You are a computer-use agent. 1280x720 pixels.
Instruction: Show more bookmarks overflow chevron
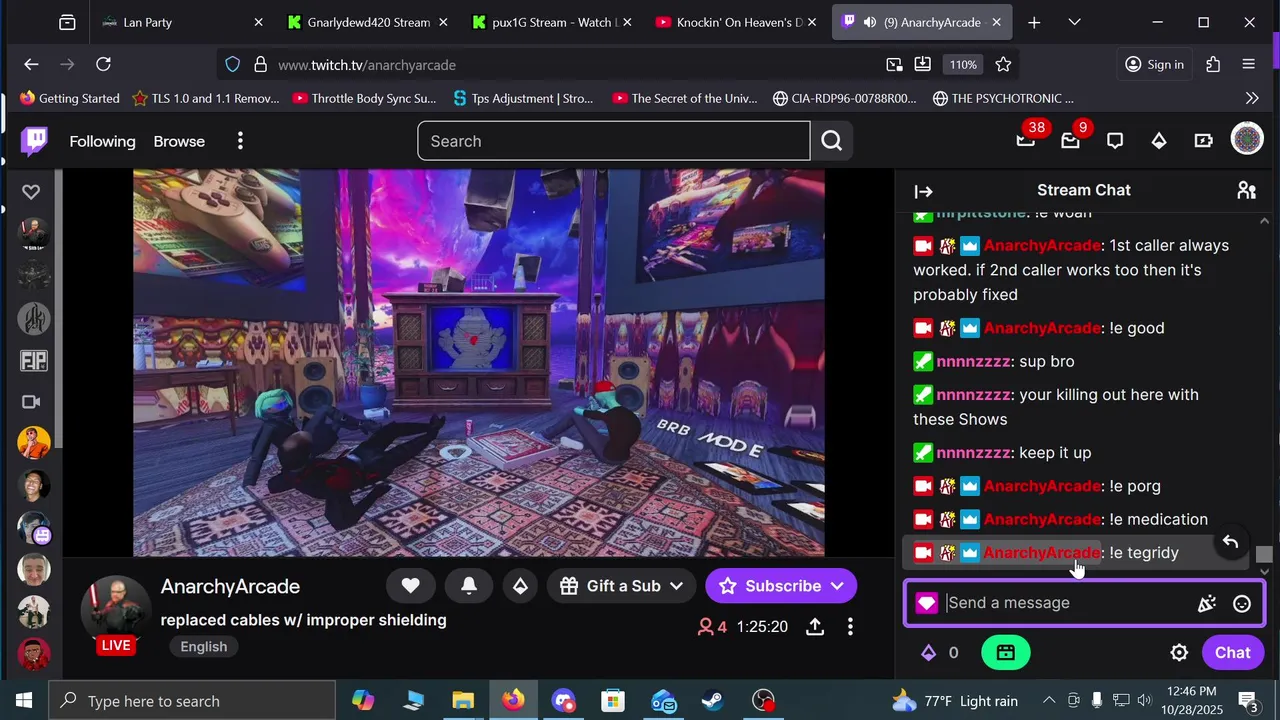1252,98
